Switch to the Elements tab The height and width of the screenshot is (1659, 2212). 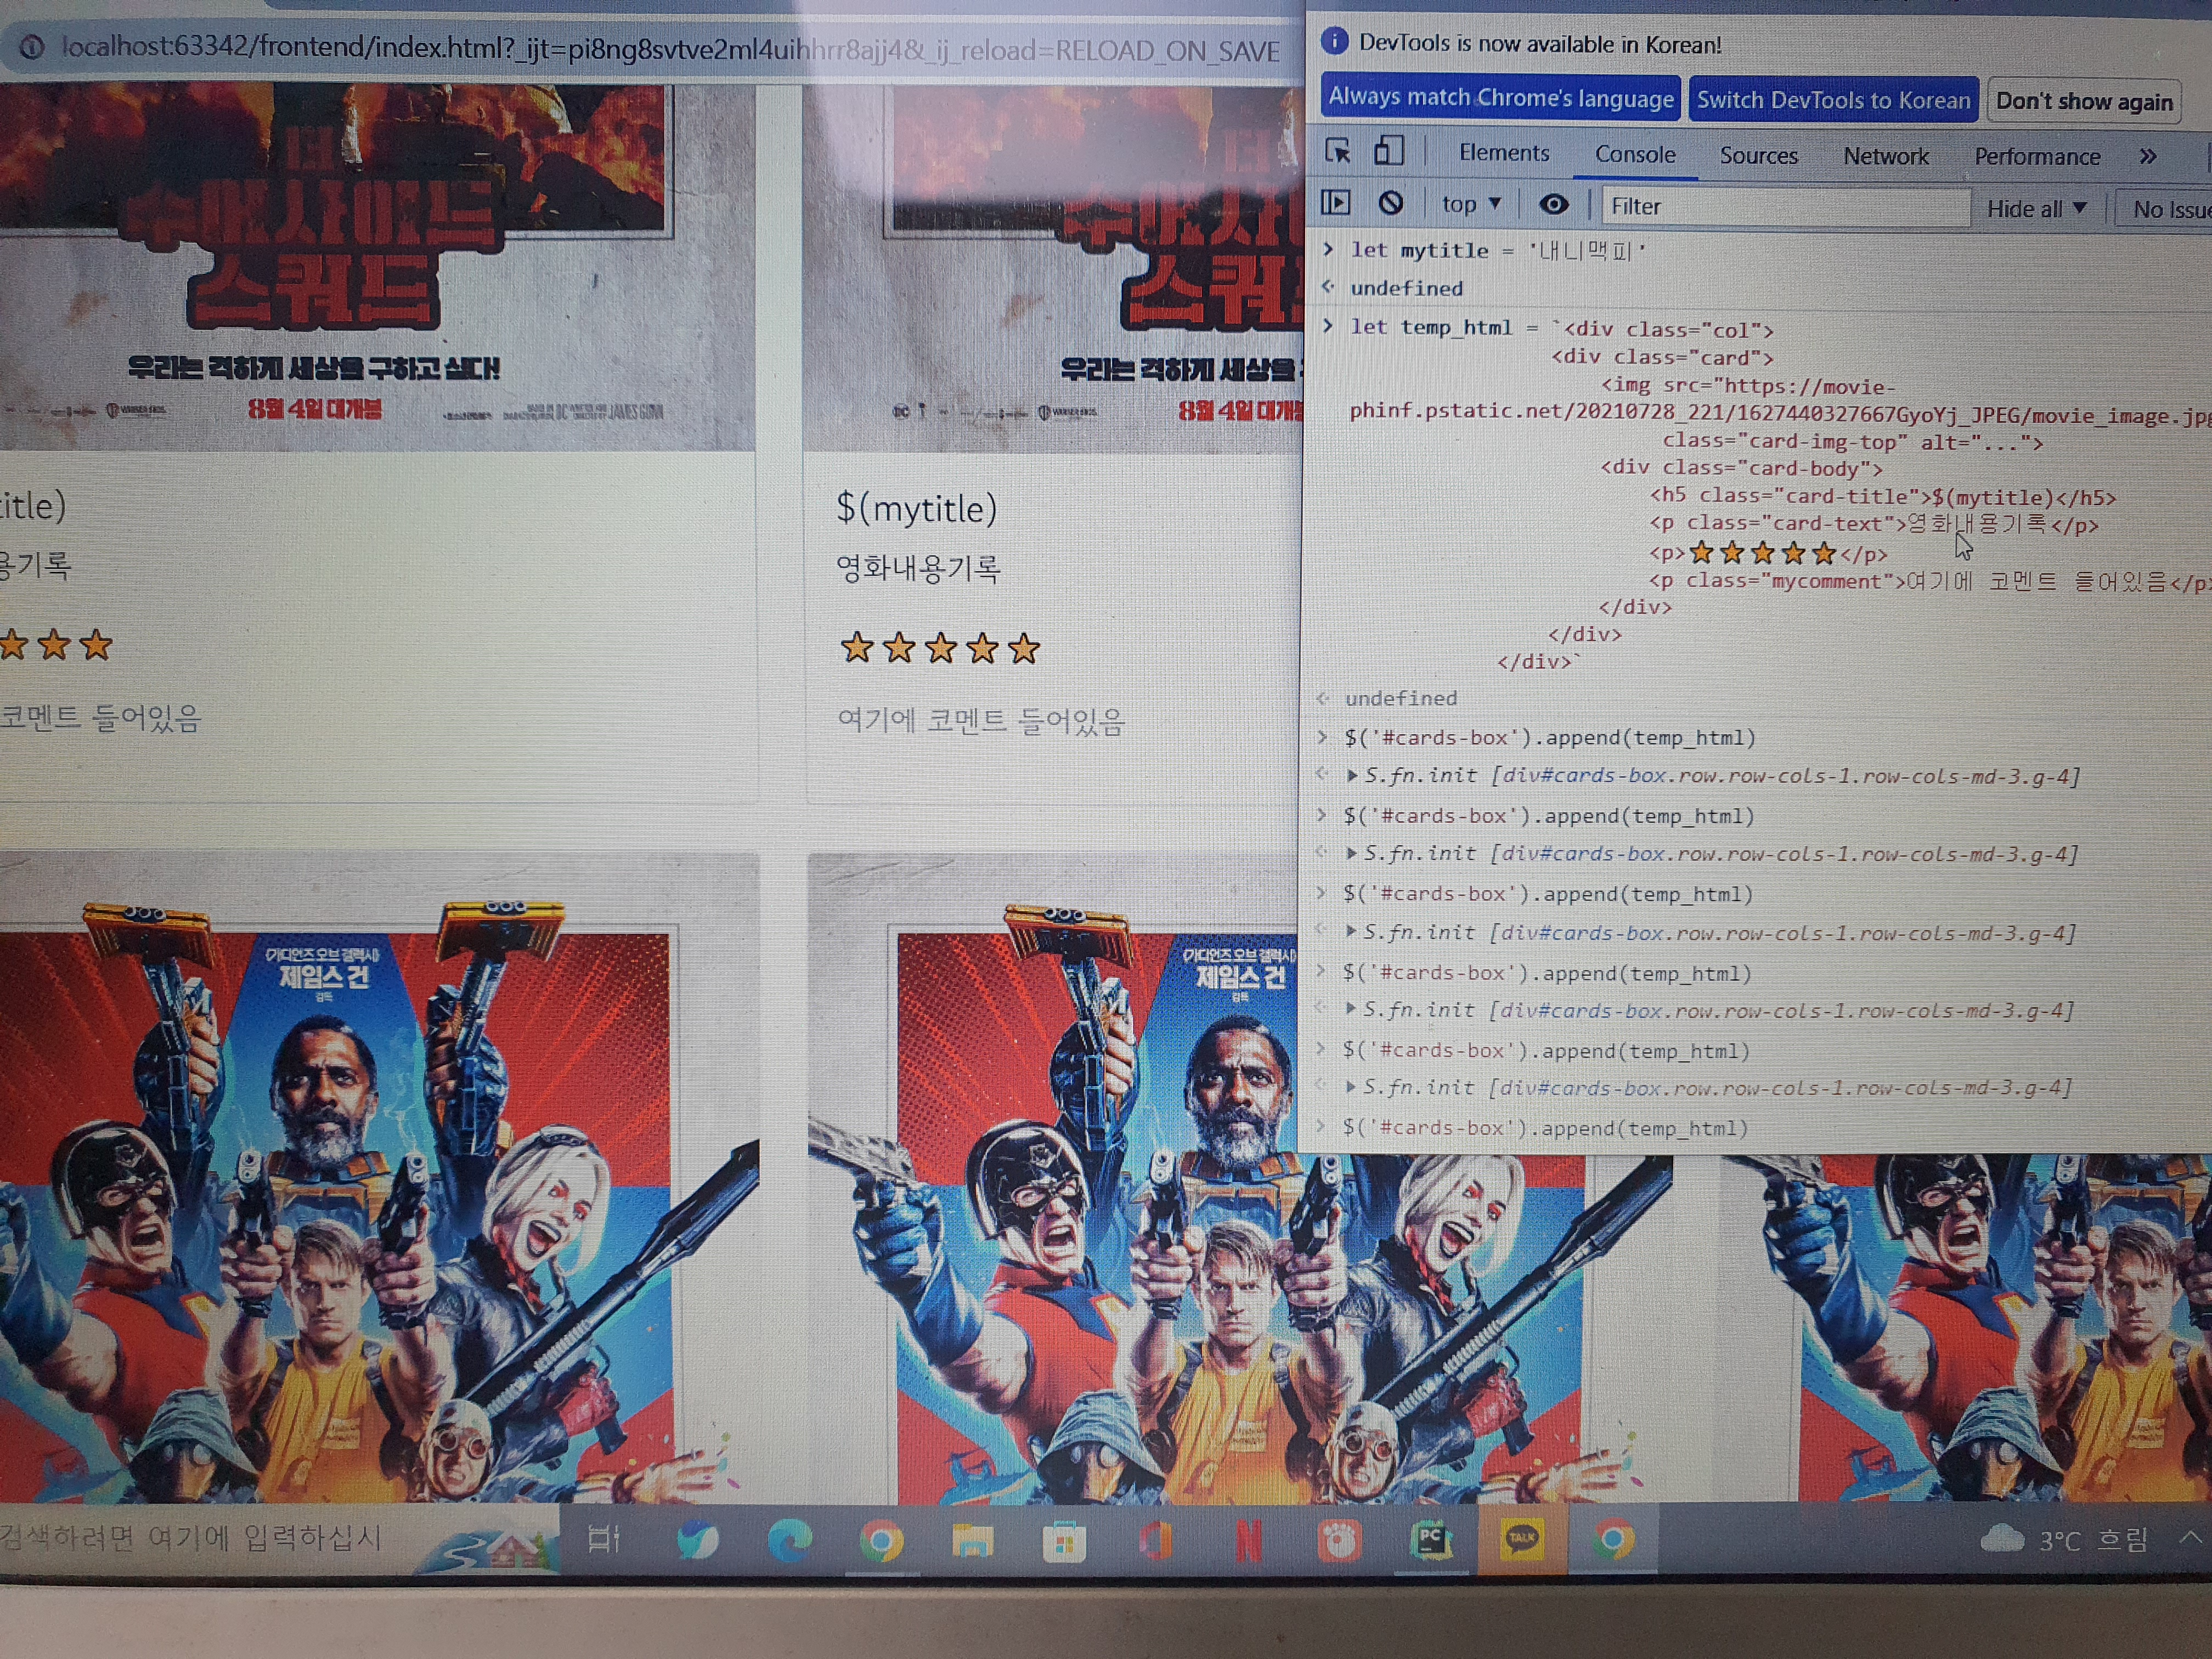point(1503,152)
